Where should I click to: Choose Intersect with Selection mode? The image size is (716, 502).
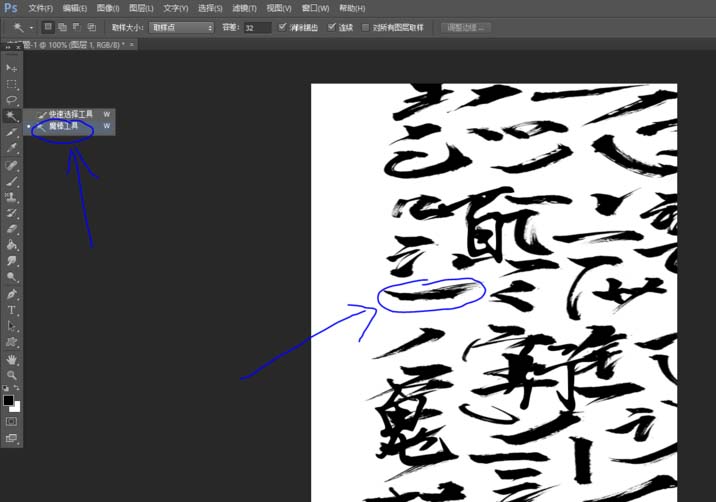(x=92, y=27)
